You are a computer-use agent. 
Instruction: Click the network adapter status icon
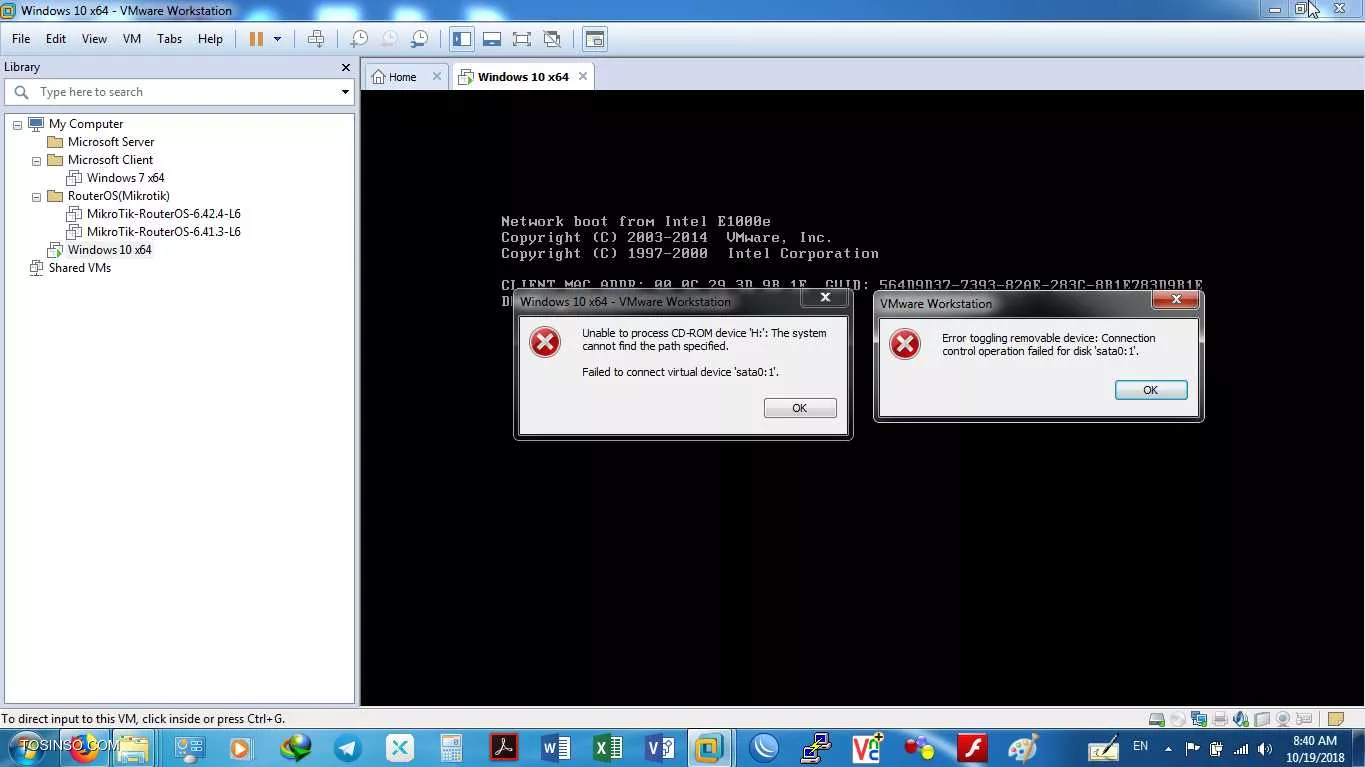point(1199,719)
